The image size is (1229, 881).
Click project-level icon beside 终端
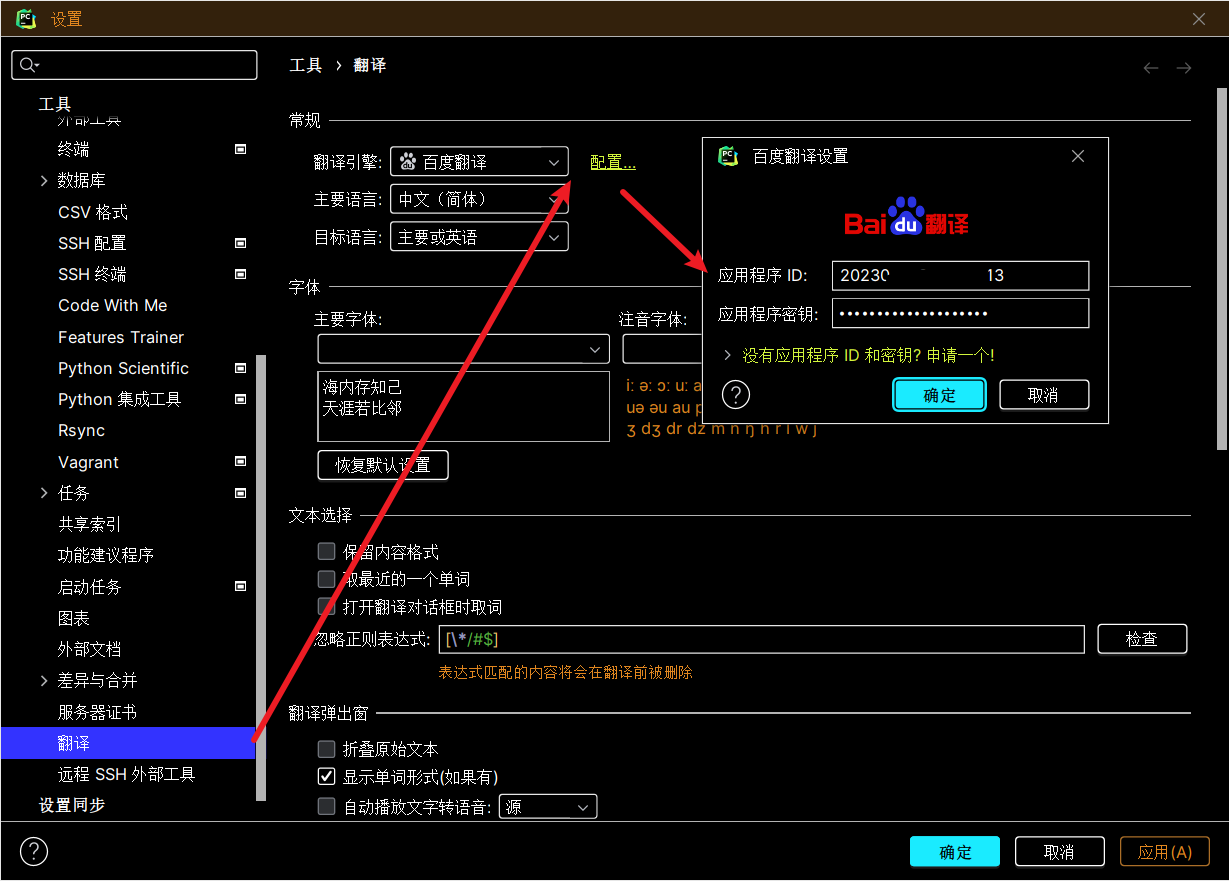click(x=240, y=149)
